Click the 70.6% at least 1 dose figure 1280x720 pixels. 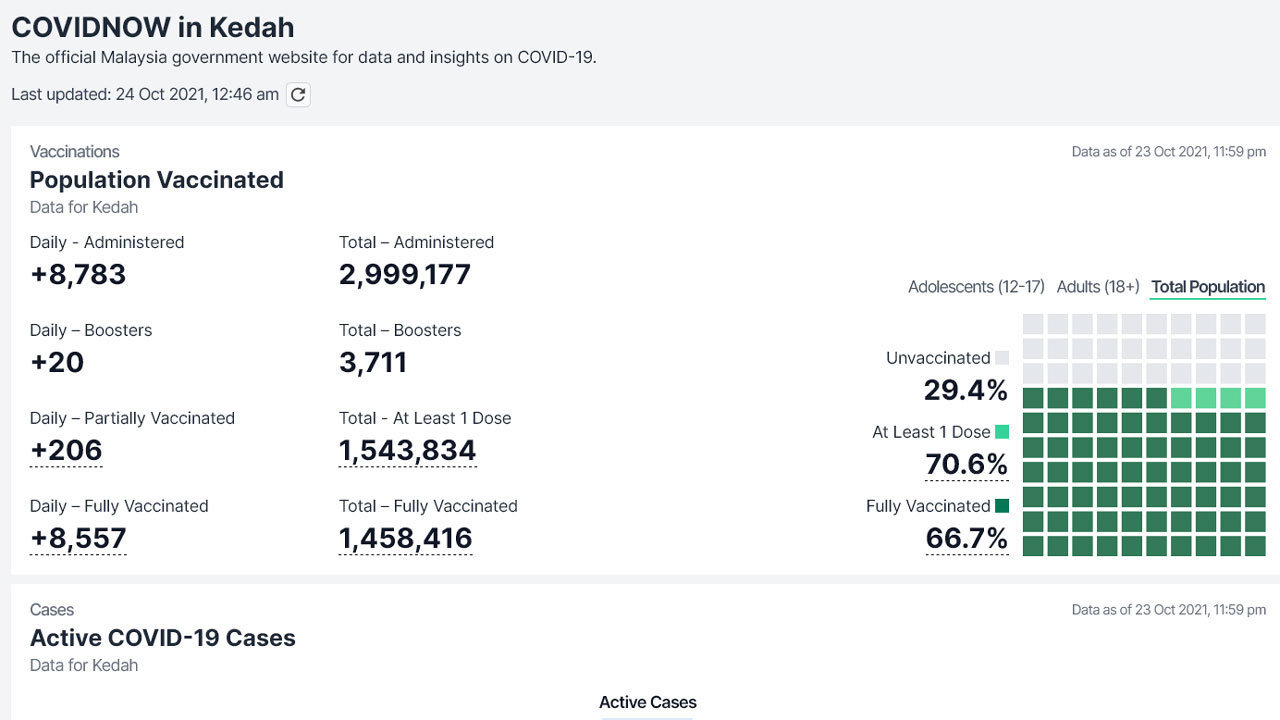point(967,465)
